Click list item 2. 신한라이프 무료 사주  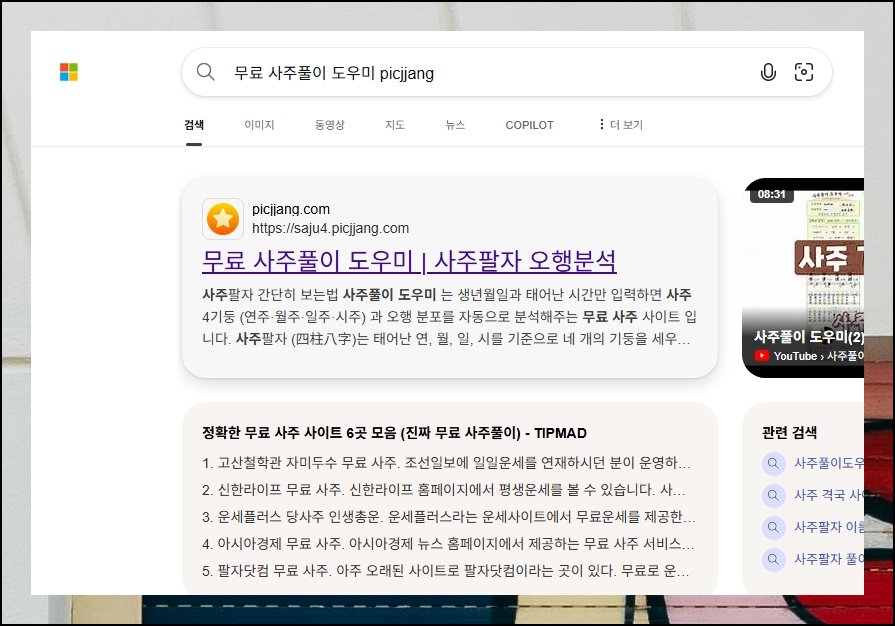(x=444, y=490)
